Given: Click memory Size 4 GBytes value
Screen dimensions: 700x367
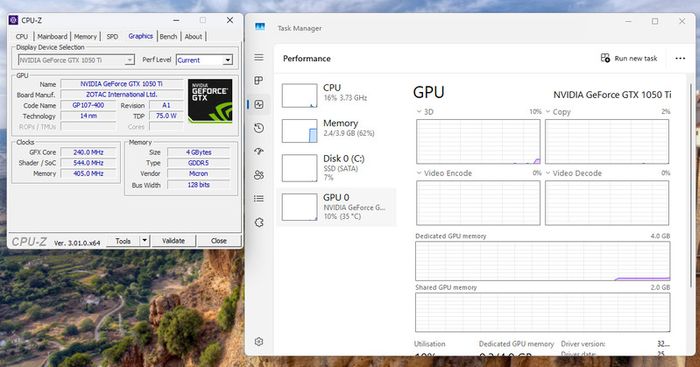Looking at the screenshot, I should pyautogui.click(x=199, y=152).
